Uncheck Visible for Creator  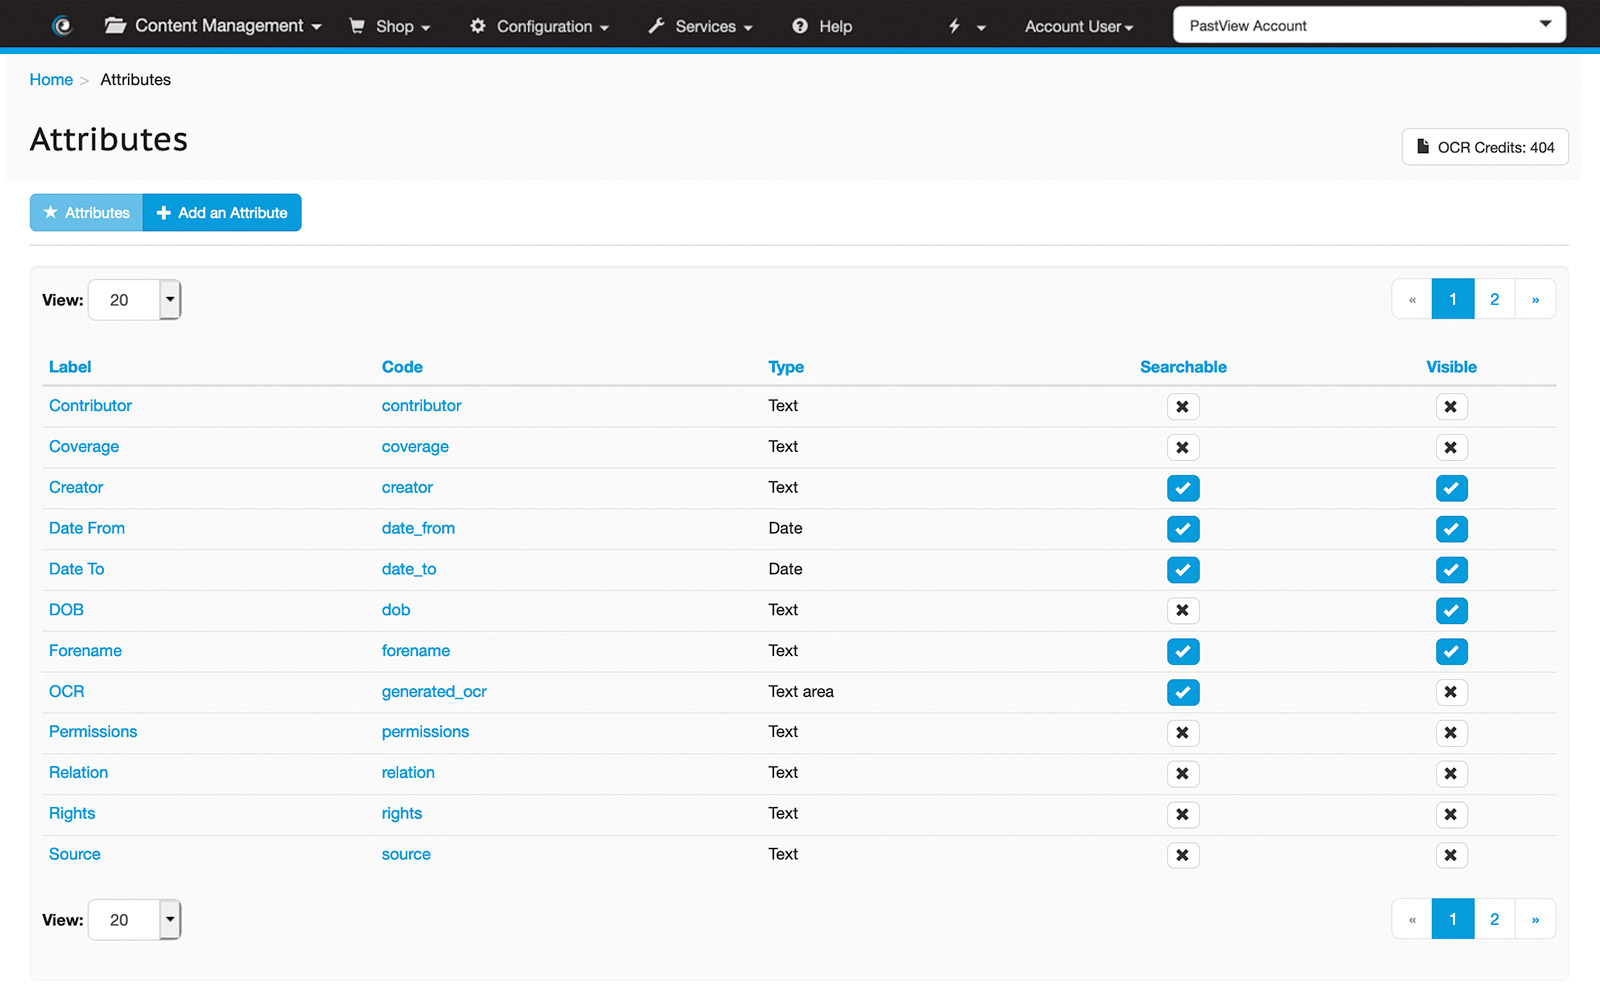(x=1451, y=488)
